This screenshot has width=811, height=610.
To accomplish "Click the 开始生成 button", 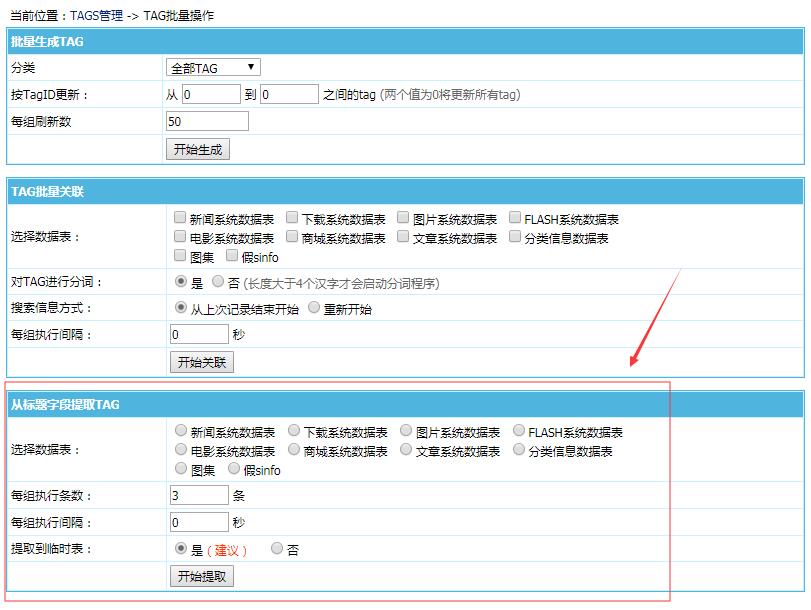I will click(x=198, y=150).
